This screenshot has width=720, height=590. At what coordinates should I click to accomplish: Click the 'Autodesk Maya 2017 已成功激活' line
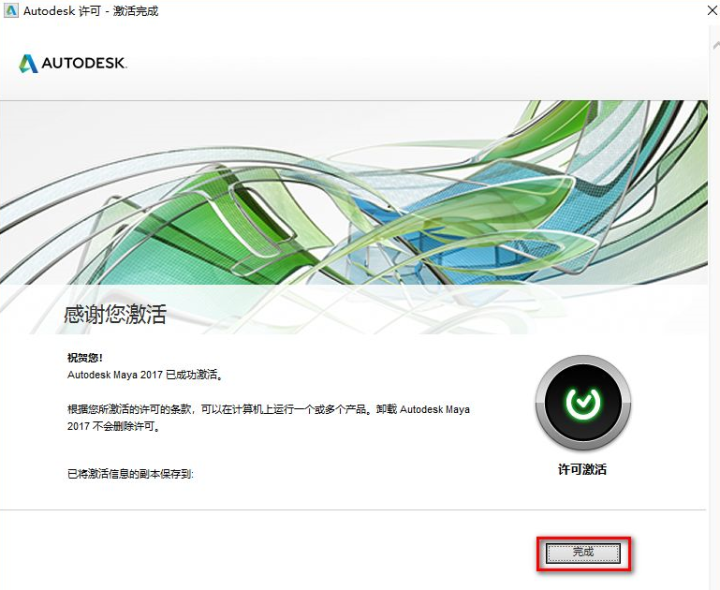(x=145, y=375)
